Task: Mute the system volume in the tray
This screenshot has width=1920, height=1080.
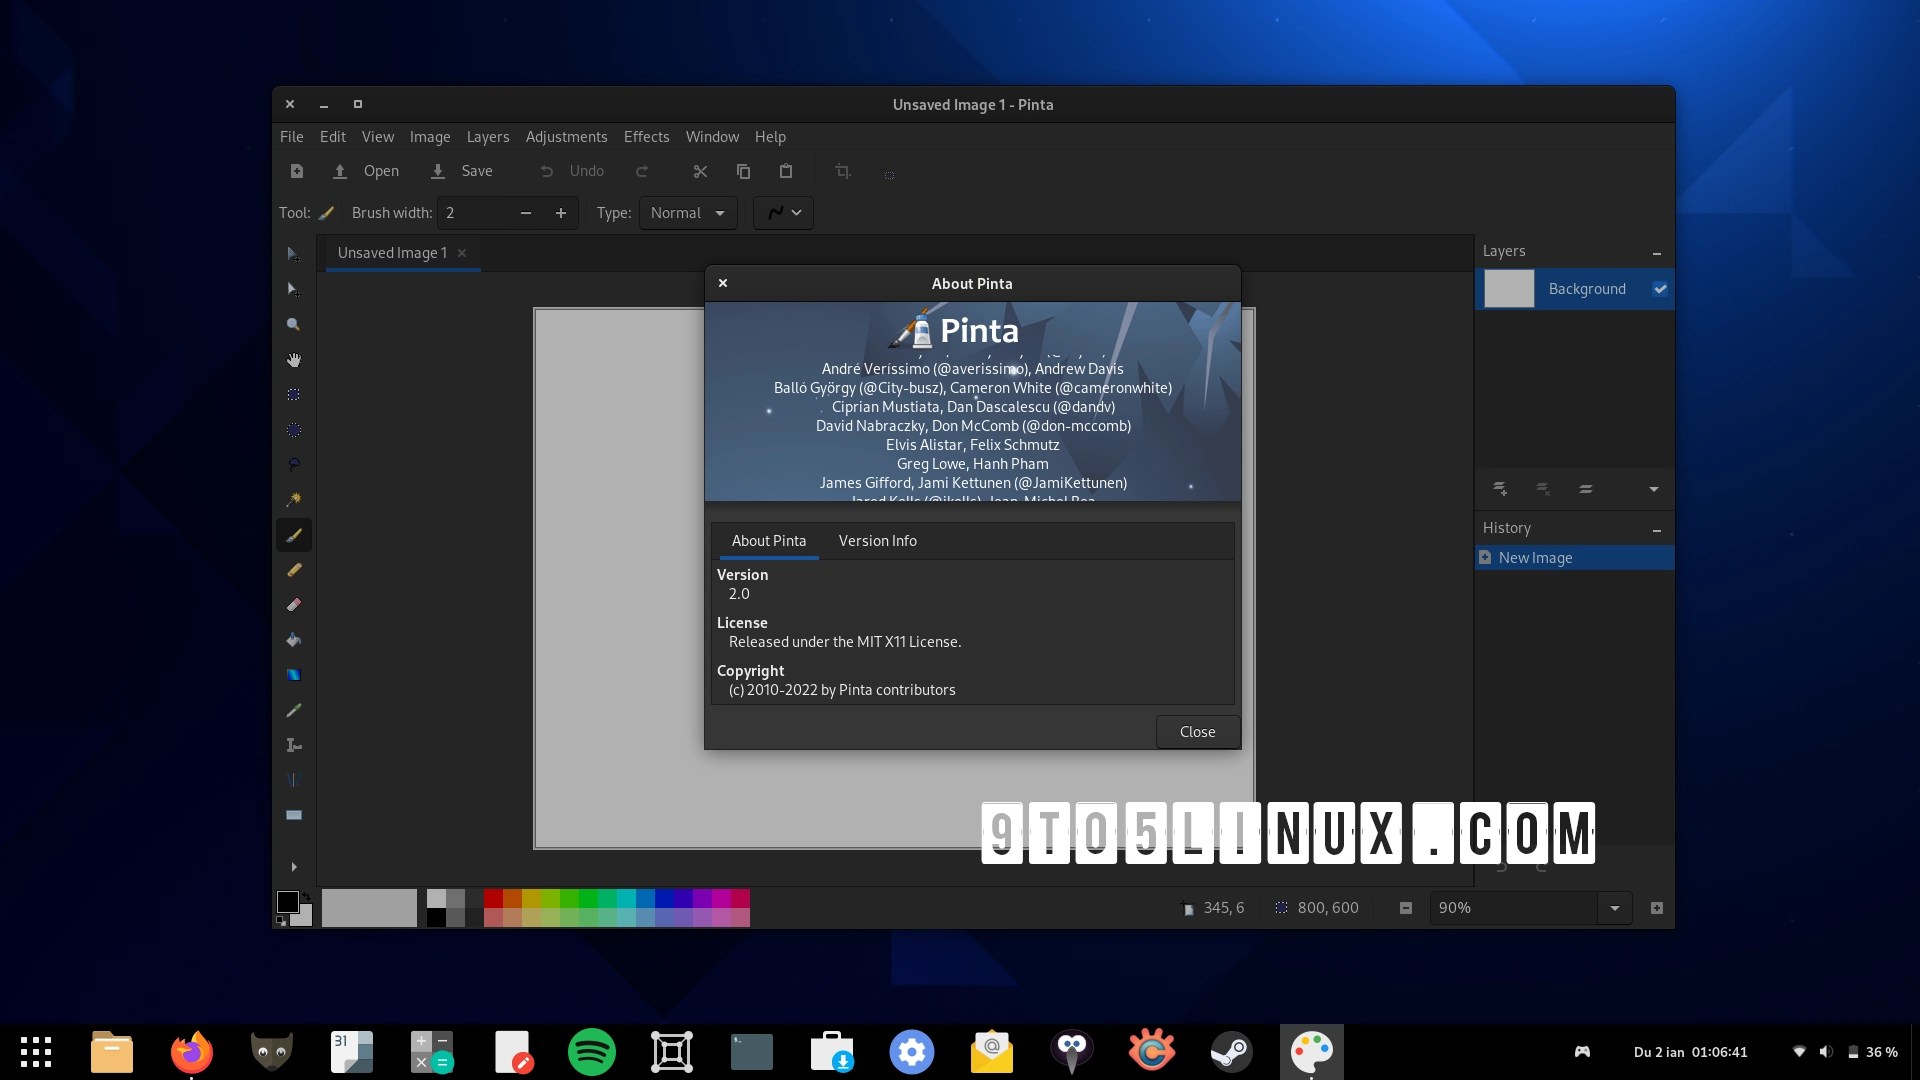Action: tap(1827, 1051)
